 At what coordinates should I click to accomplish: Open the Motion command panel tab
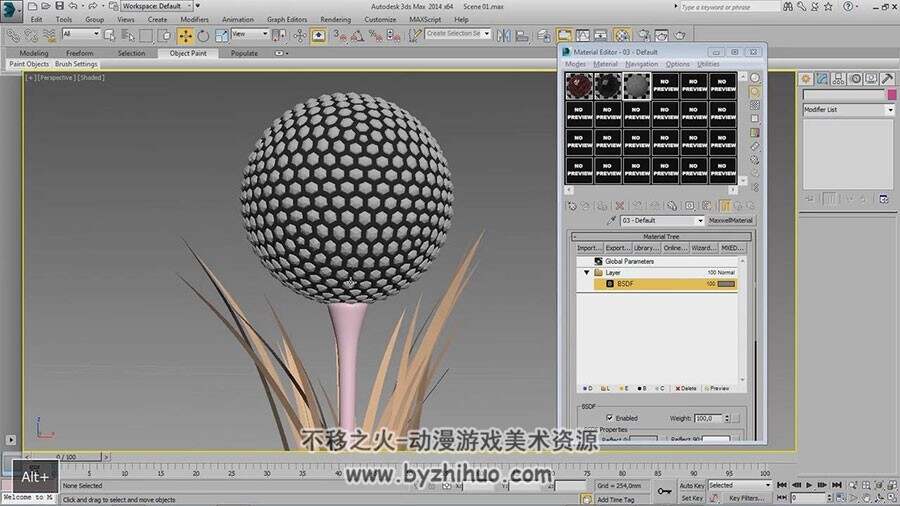pyautogui.click(x=855, y=79)
